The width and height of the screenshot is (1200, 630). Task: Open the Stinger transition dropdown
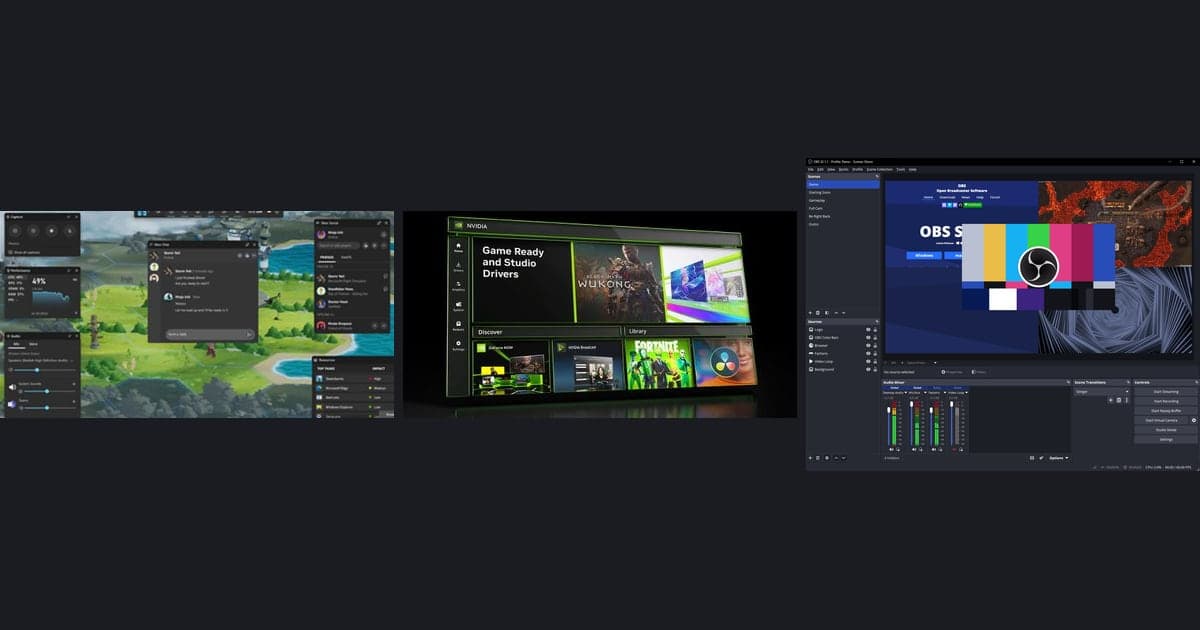click(x=1102, y=391)
